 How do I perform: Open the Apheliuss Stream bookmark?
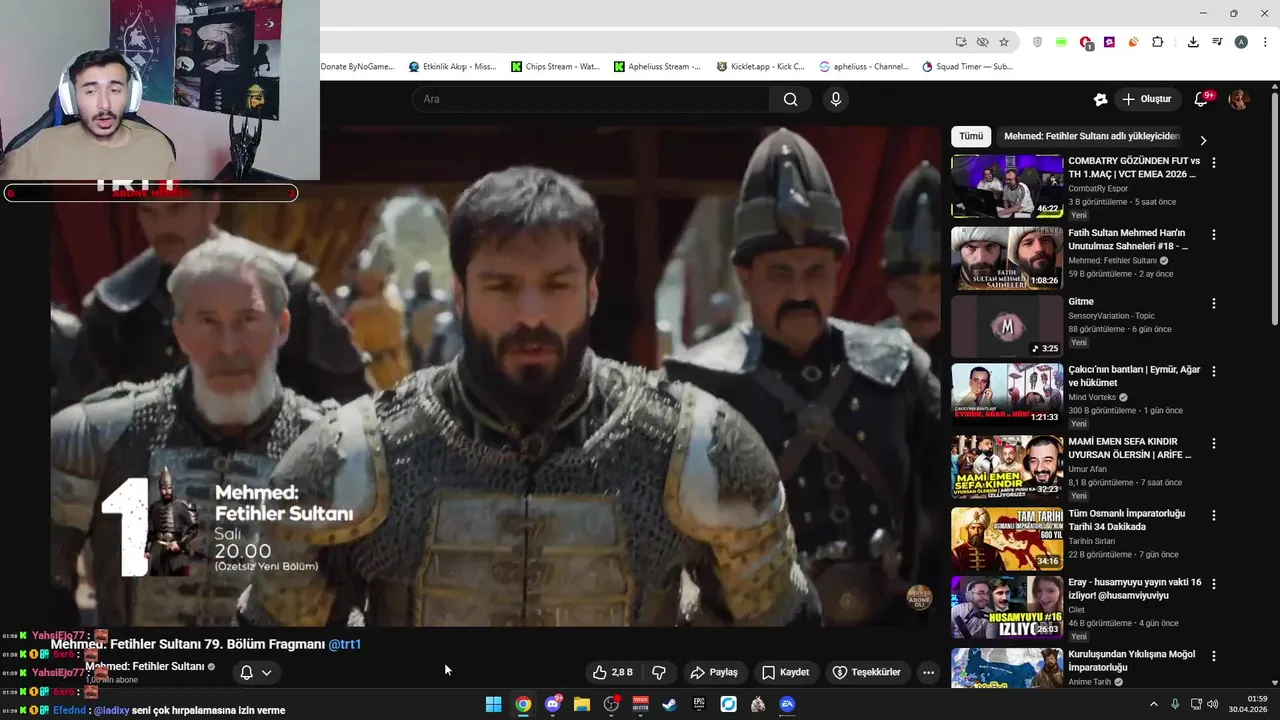tap(657, 67)
